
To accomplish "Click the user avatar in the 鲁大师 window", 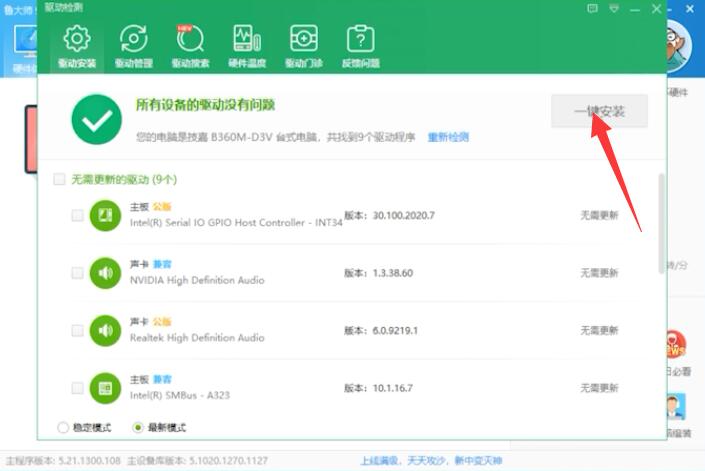I will pos(678,46).
